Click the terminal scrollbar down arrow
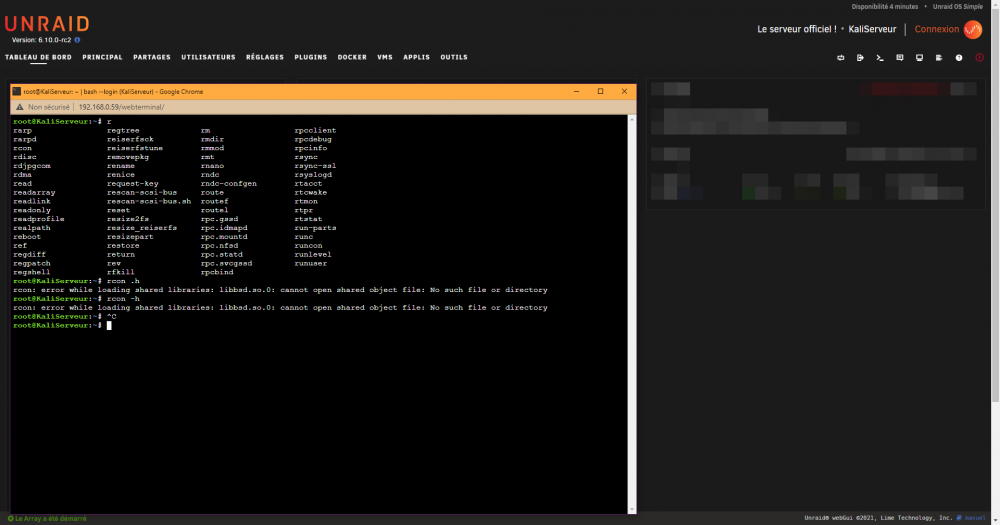 pyautogui.click(x=632, y=509)
